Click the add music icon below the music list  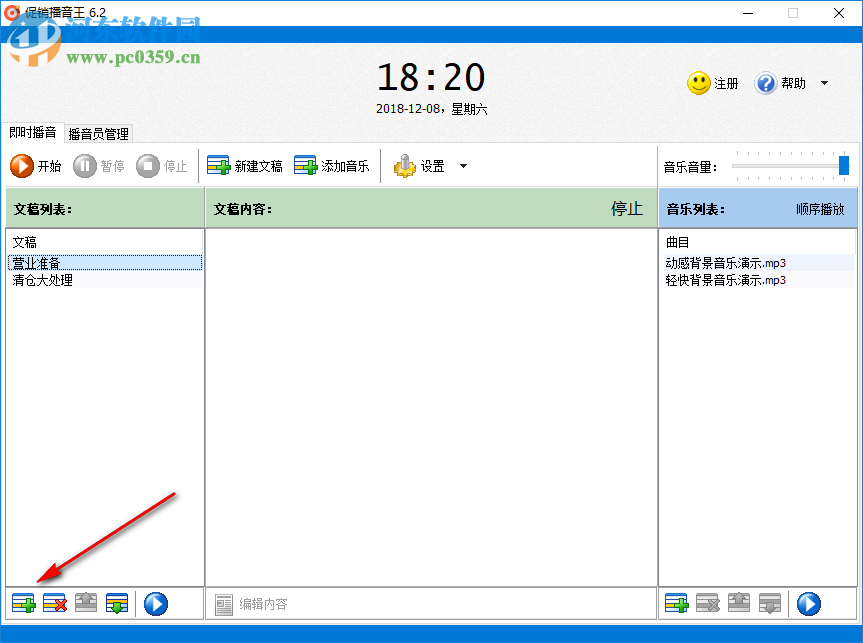tap(676, 603)
